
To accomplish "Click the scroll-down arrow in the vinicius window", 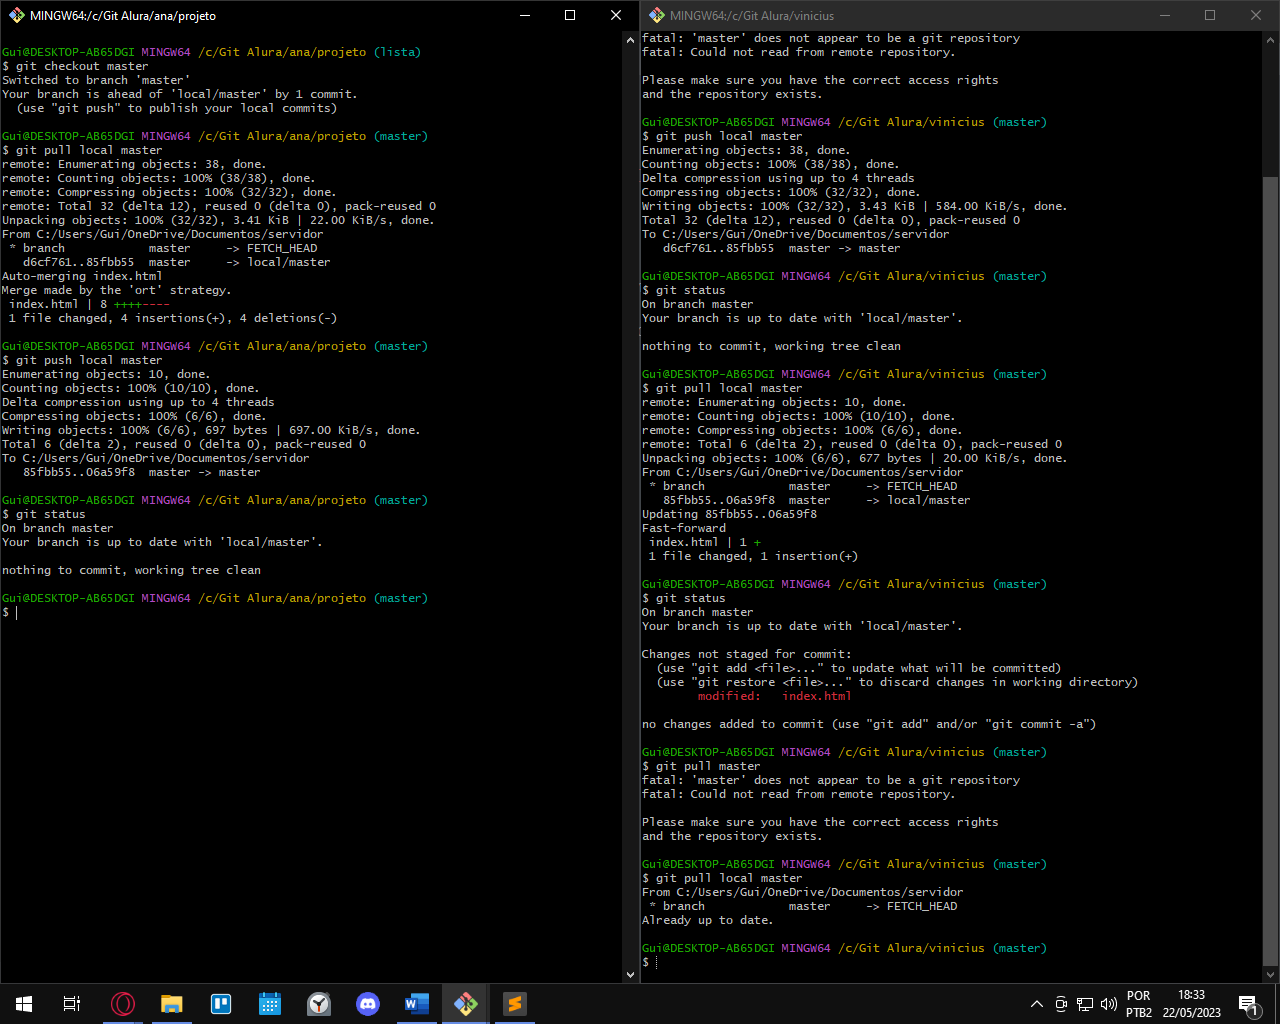I will 1270,974.
